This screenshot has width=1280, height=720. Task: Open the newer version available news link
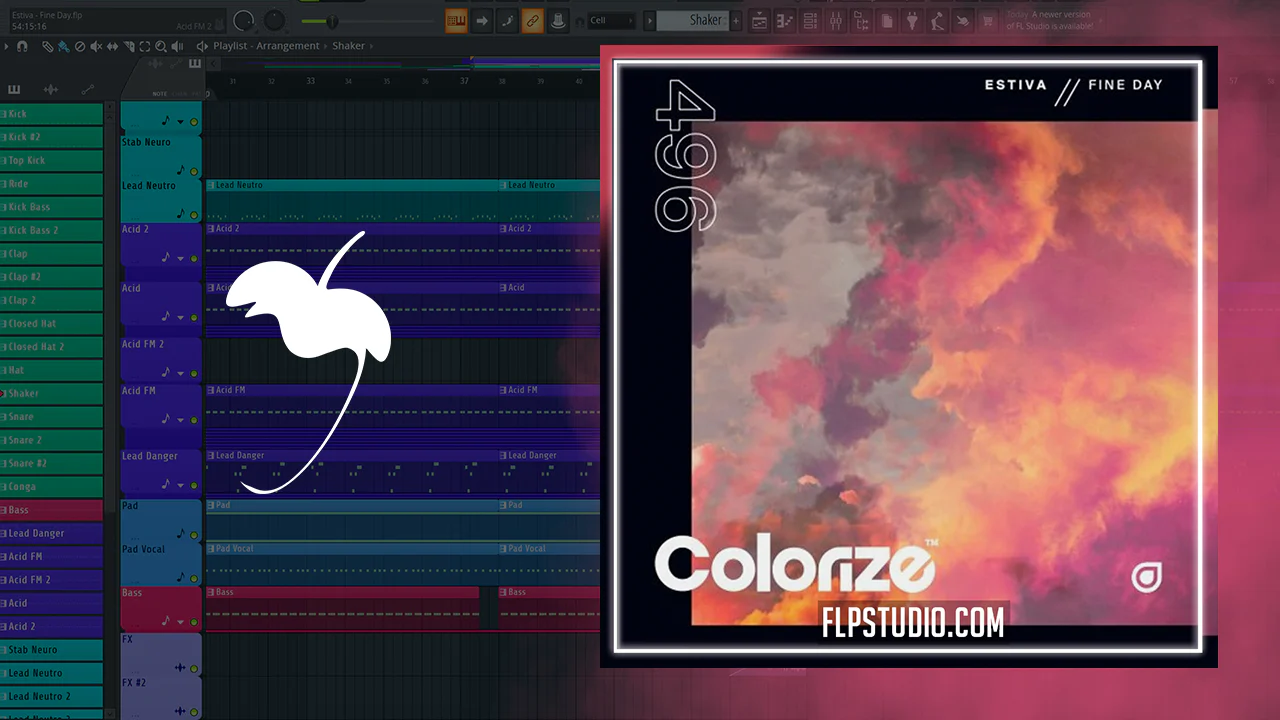pos(1050,21)
